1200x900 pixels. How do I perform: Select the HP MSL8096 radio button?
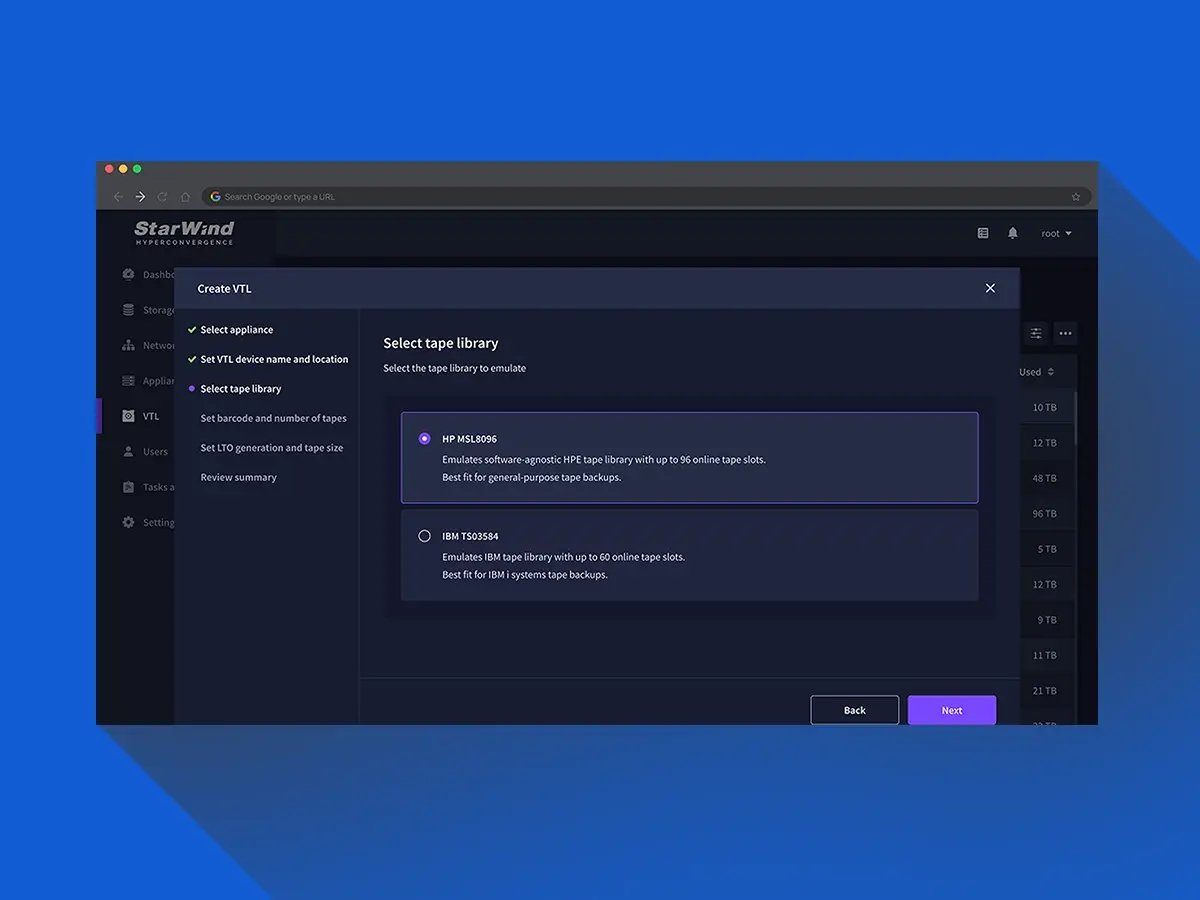[x=425, y=439]
